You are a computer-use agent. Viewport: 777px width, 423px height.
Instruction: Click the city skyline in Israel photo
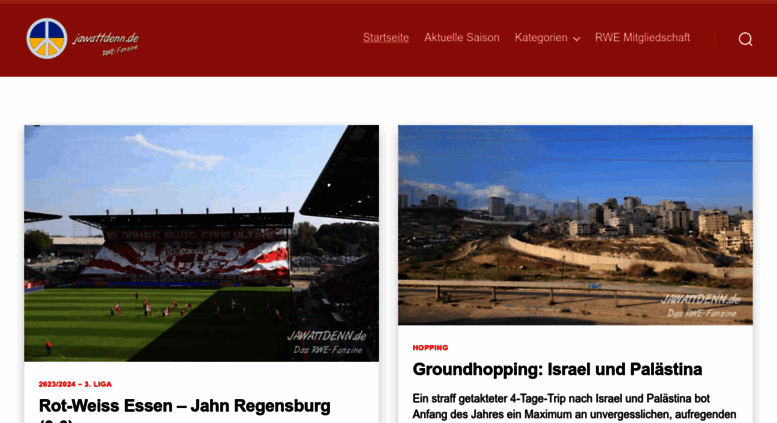click(x=619, y=213)
